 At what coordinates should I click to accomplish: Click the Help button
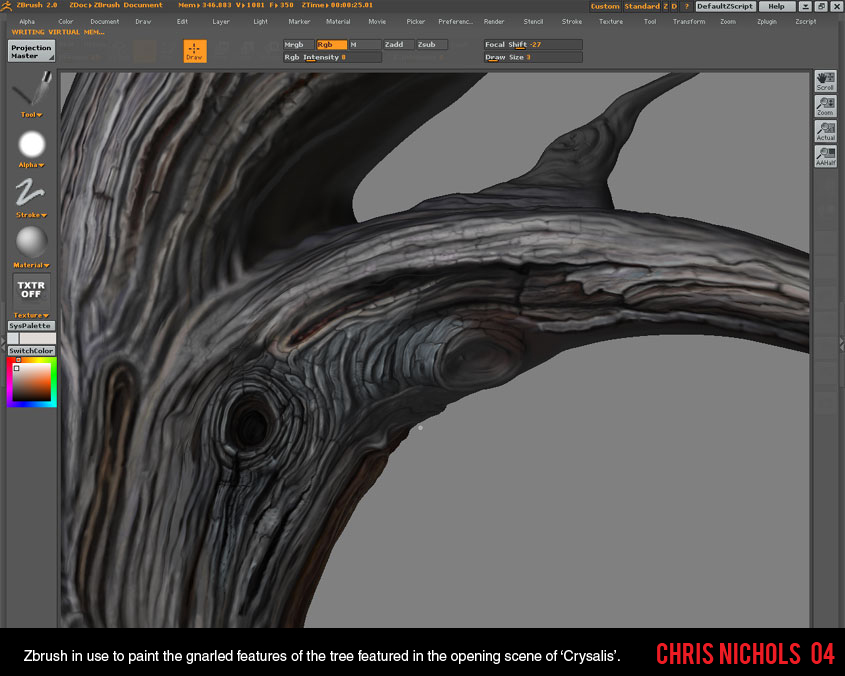click(777, 6)
